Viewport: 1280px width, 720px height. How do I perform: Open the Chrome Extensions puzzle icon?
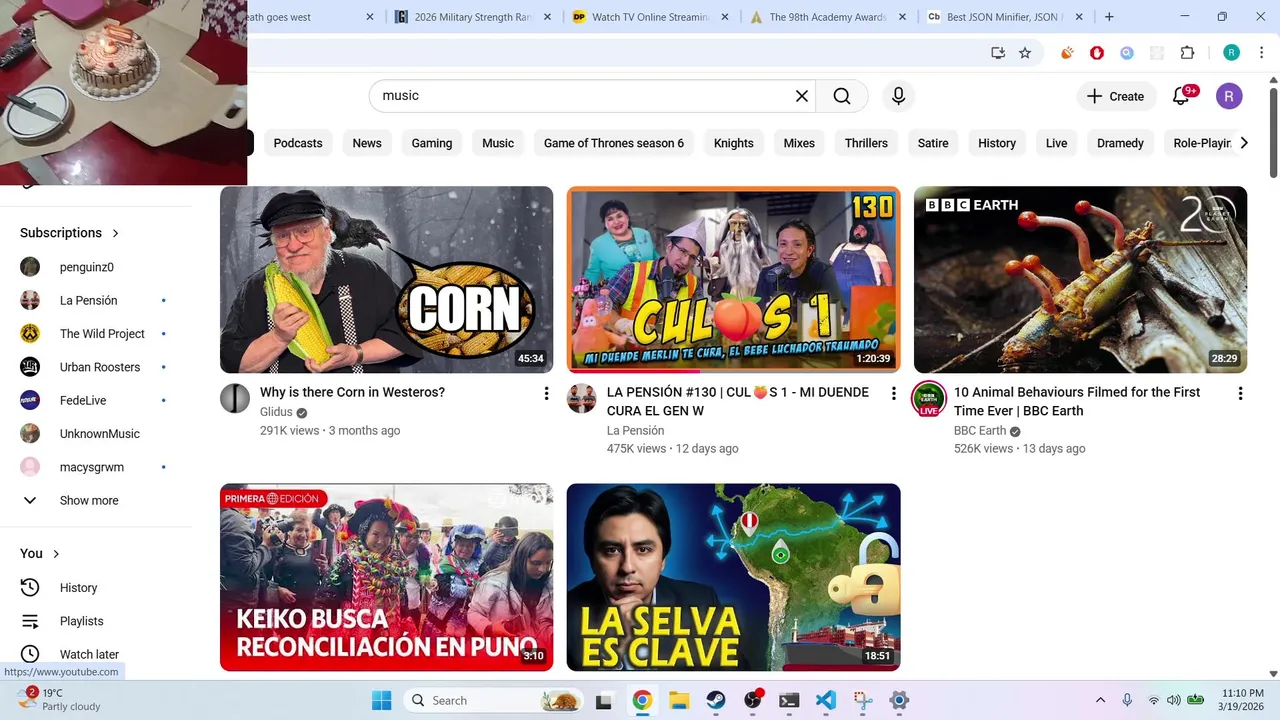[x=1188, y=53]
